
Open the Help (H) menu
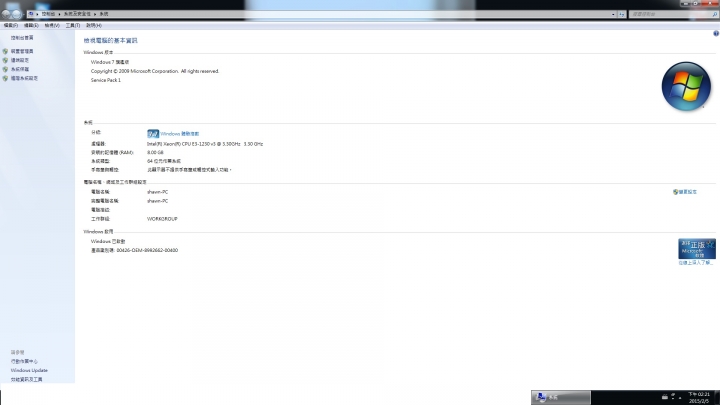pos(94,26)
